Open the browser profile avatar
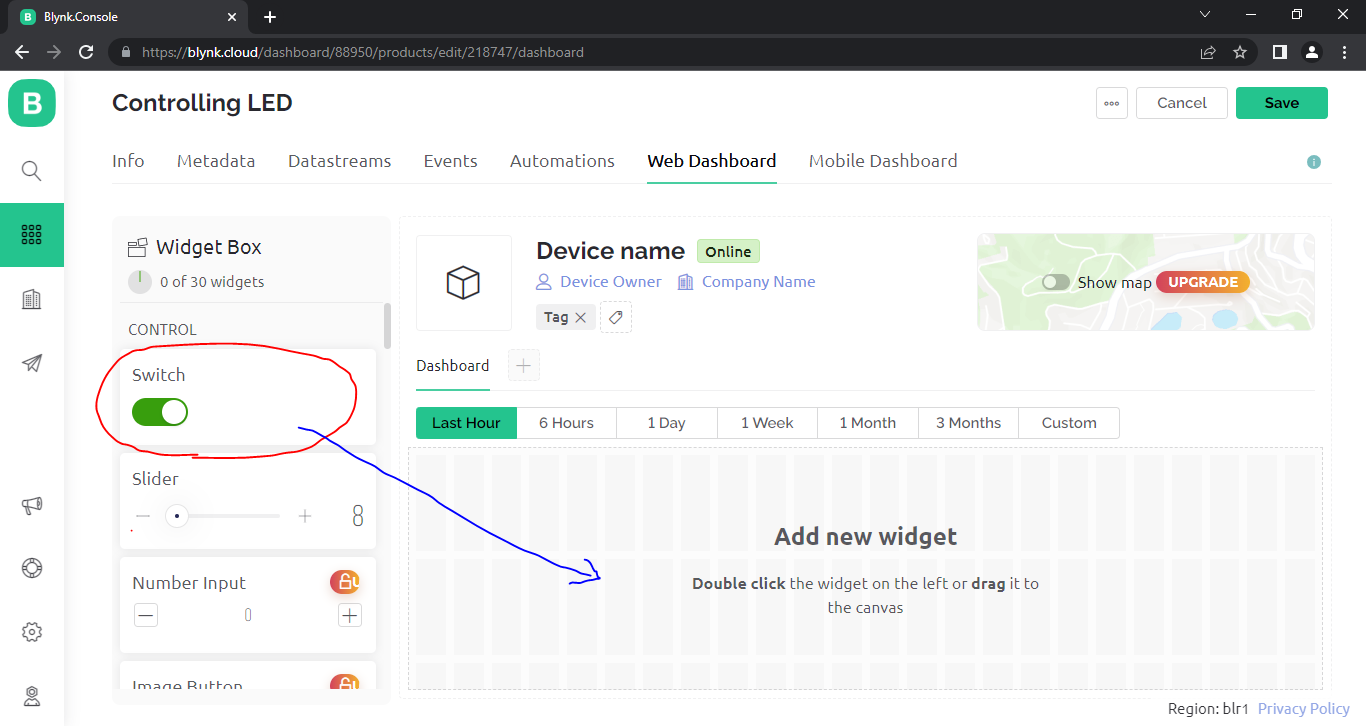 1312,52
